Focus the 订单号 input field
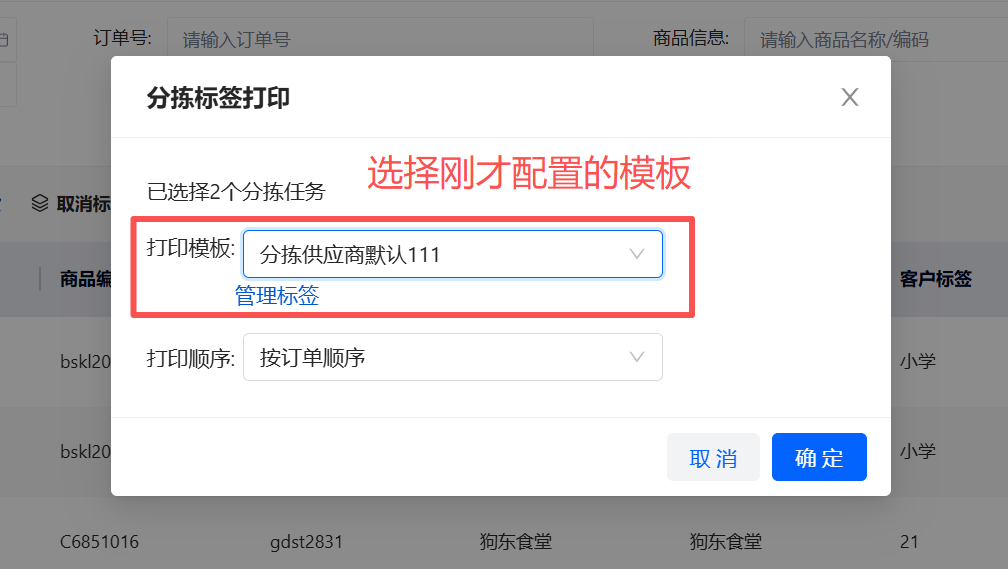 pyautogui.click(x=380, y=40)
